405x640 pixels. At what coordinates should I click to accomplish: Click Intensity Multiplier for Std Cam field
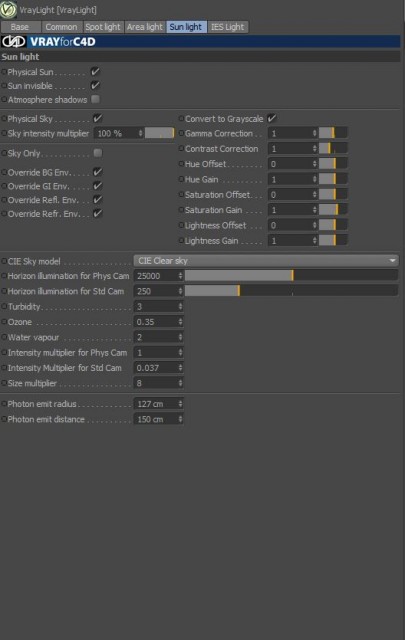coord(156,368)
